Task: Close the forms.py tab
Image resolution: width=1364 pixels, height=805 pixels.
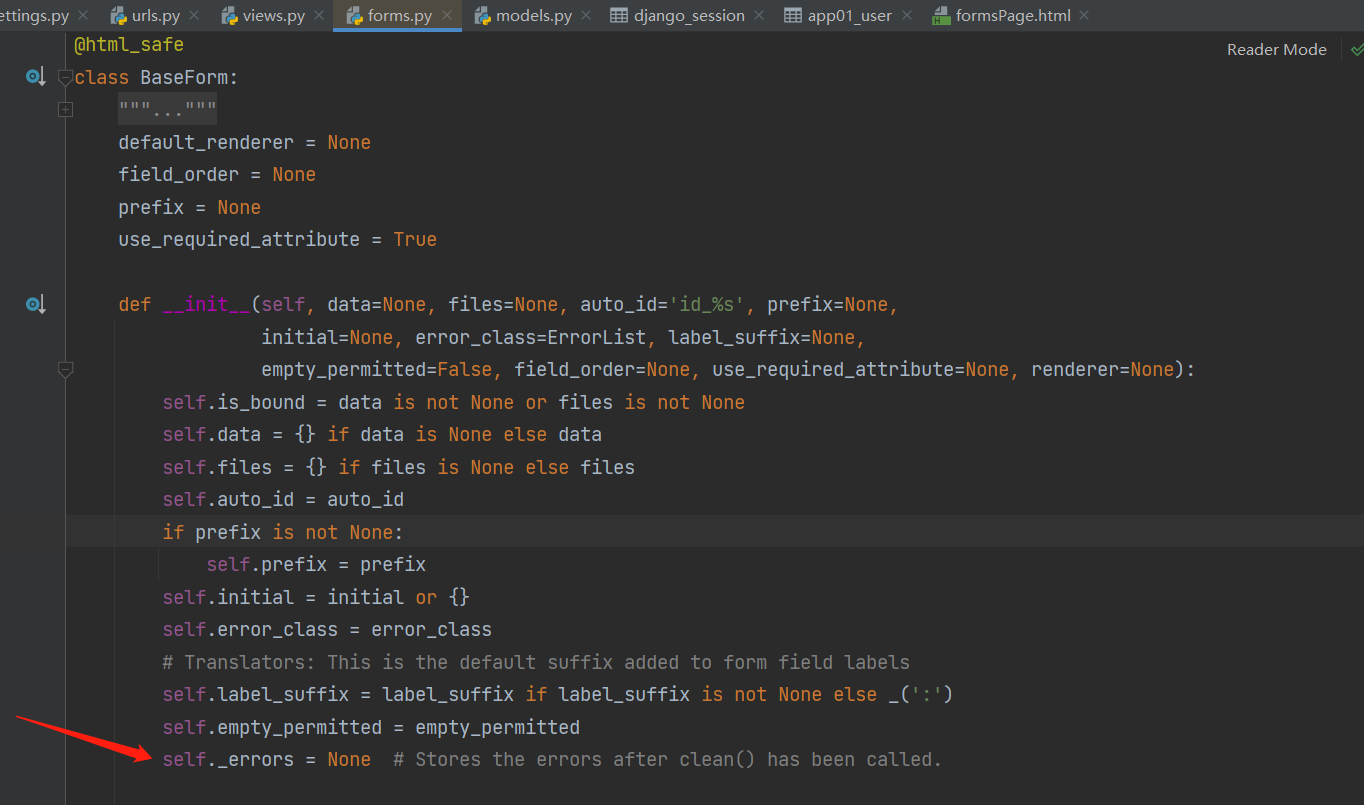Action: pos(446,15)
